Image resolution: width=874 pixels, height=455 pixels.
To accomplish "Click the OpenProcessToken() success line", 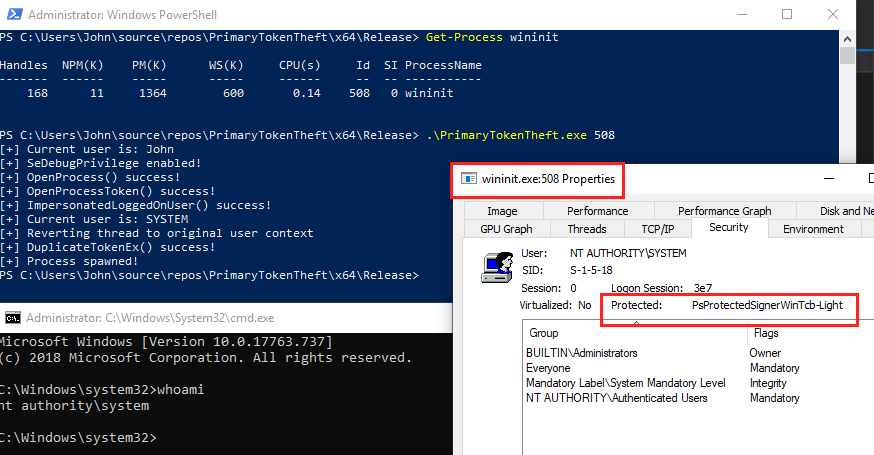I will pyautogui.click(x=108, y=191).
